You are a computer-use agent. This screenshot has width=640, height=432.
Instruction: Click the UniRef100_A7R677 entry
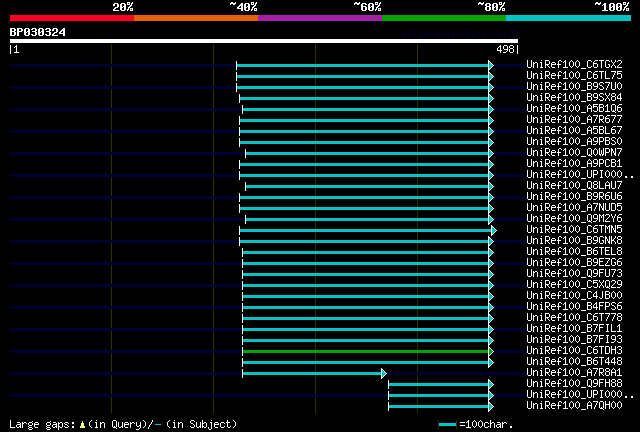[x=574, y=120]
